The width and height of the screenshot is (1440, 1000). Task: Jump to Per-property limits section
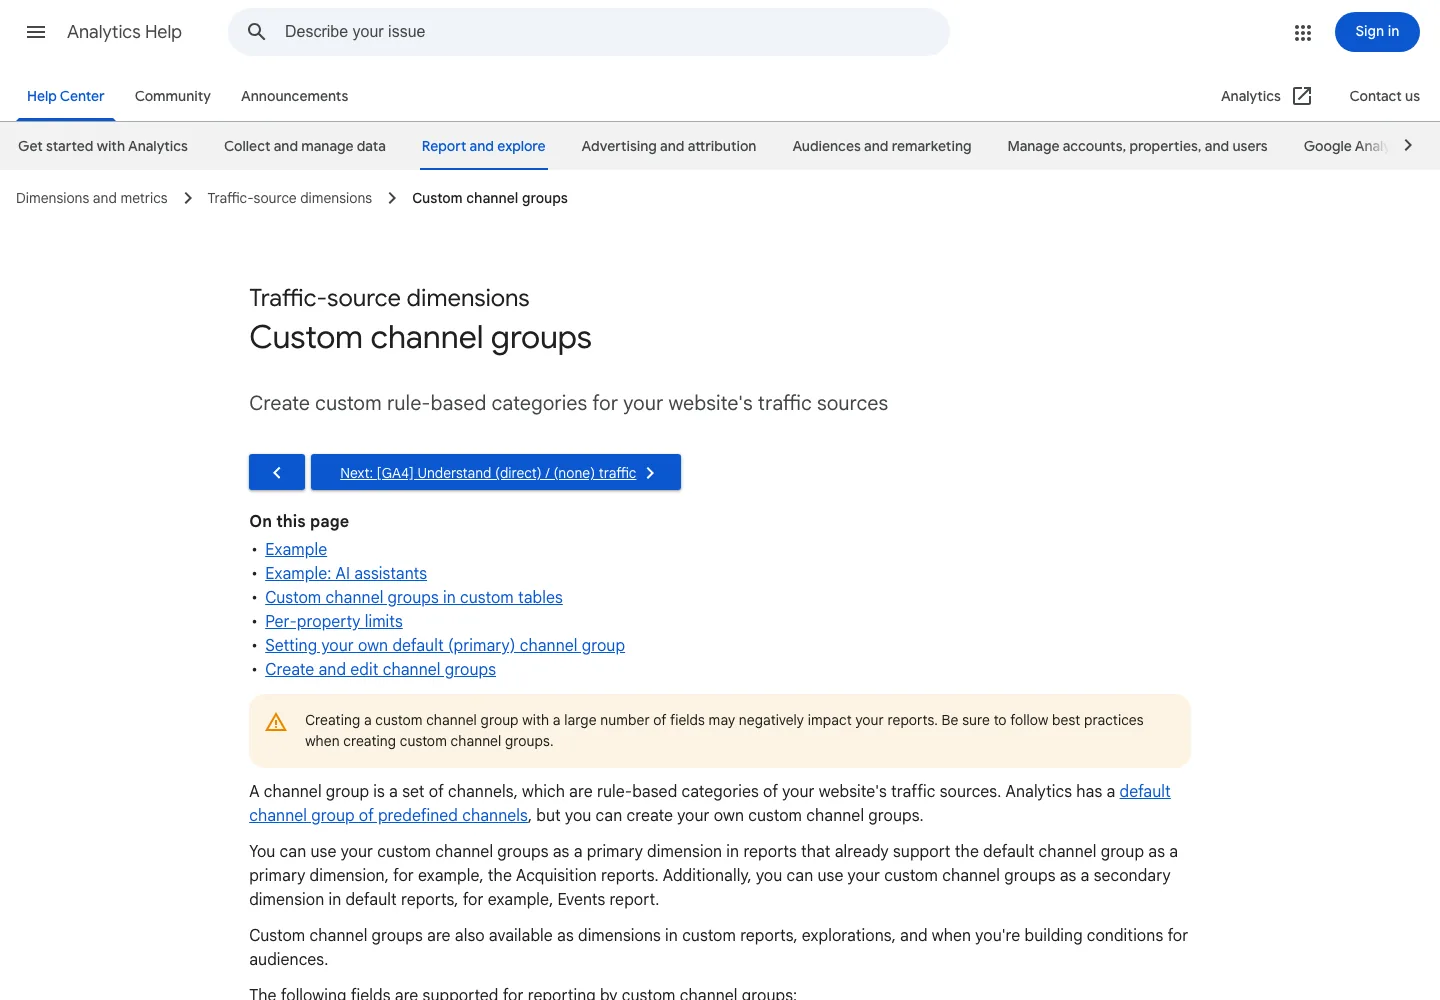[334, 621]
